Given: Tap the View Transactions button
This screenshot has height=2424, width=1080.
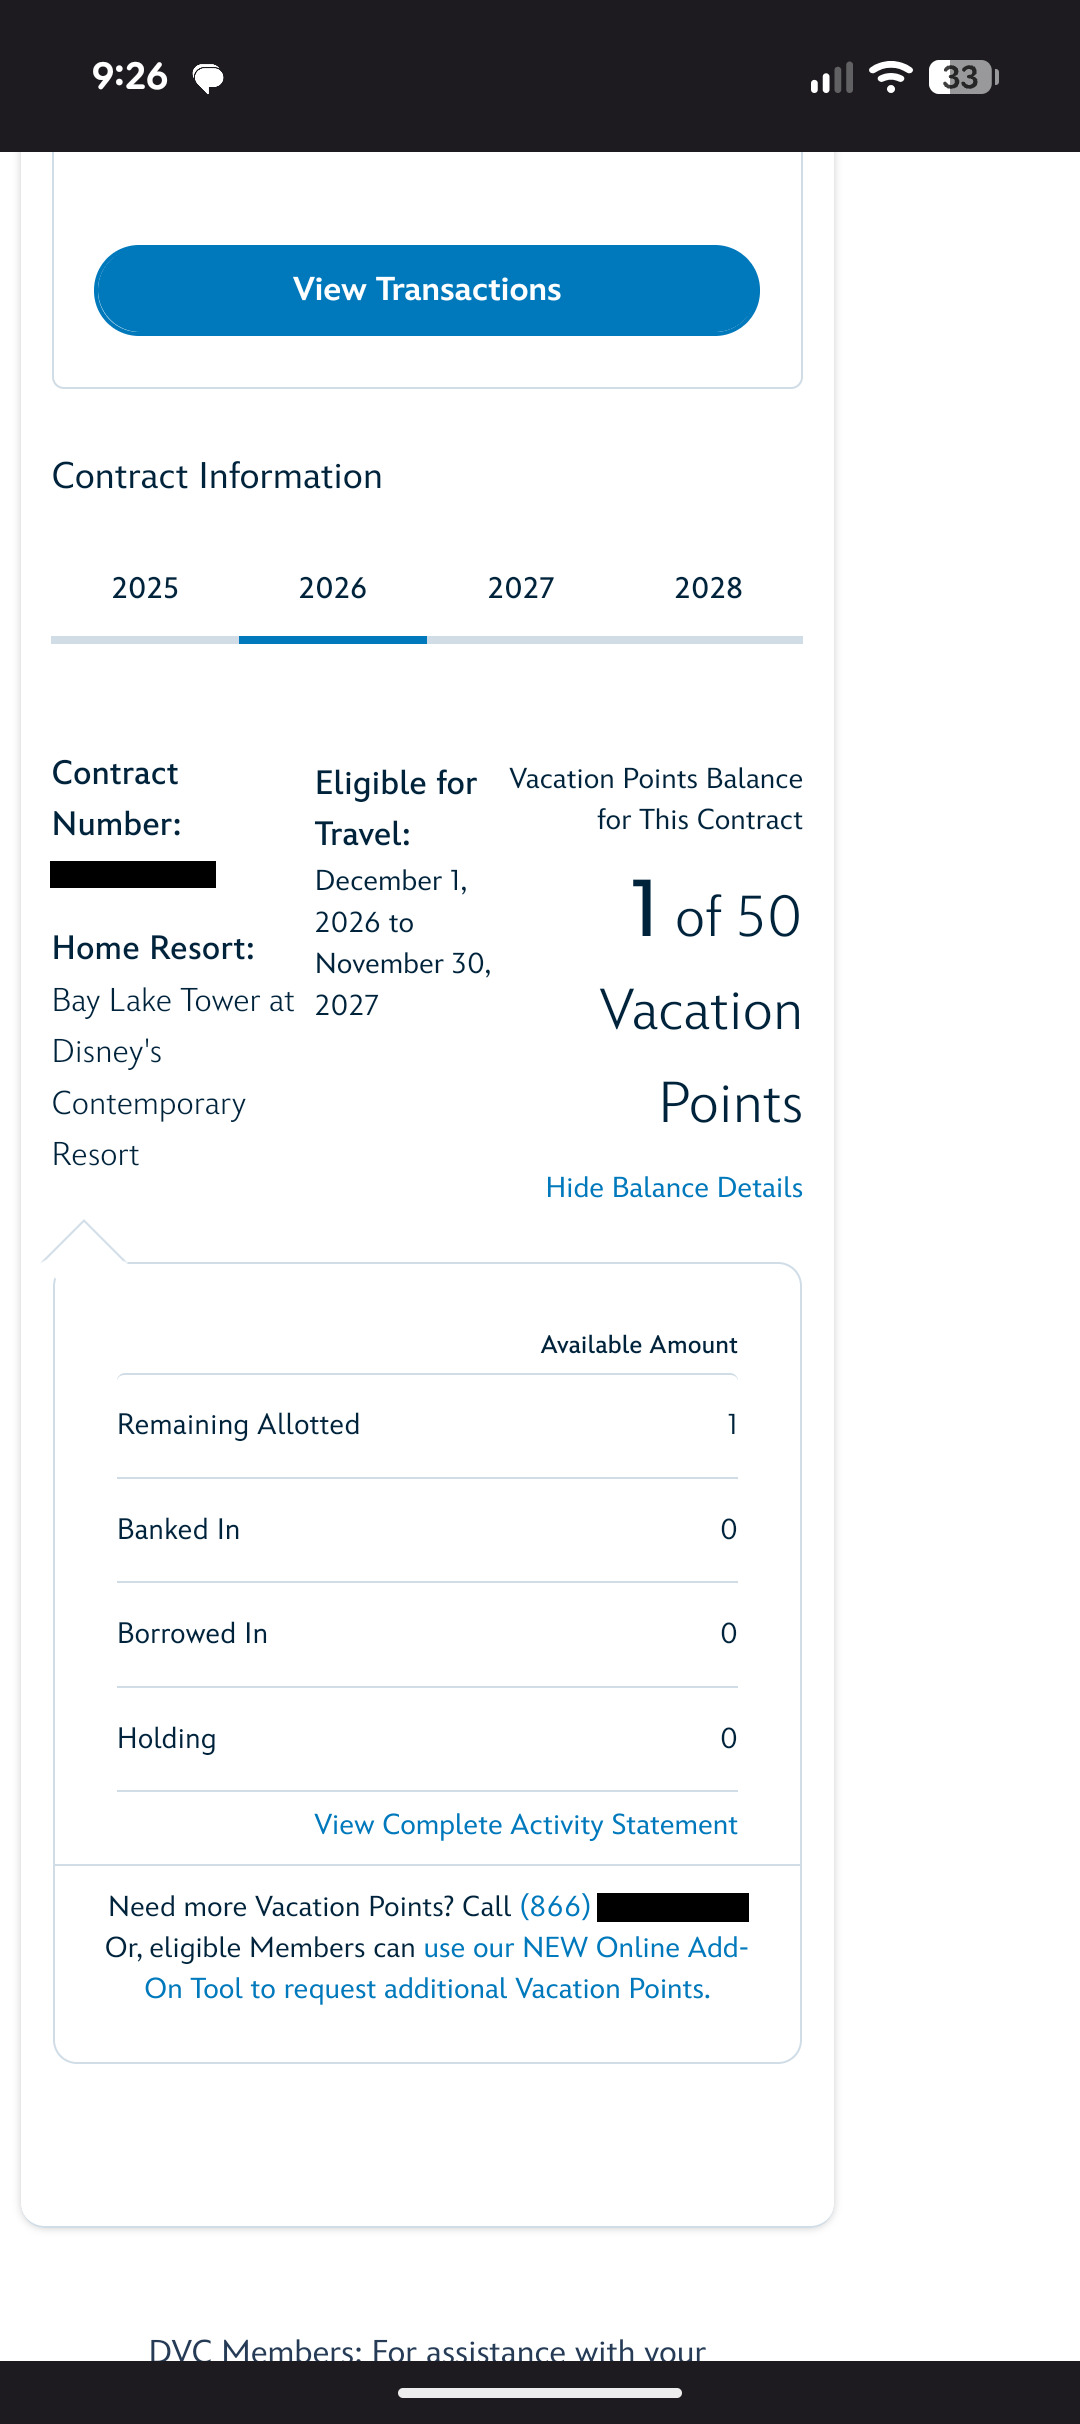Looking at the screenshot, I should (x=427, y=290).
